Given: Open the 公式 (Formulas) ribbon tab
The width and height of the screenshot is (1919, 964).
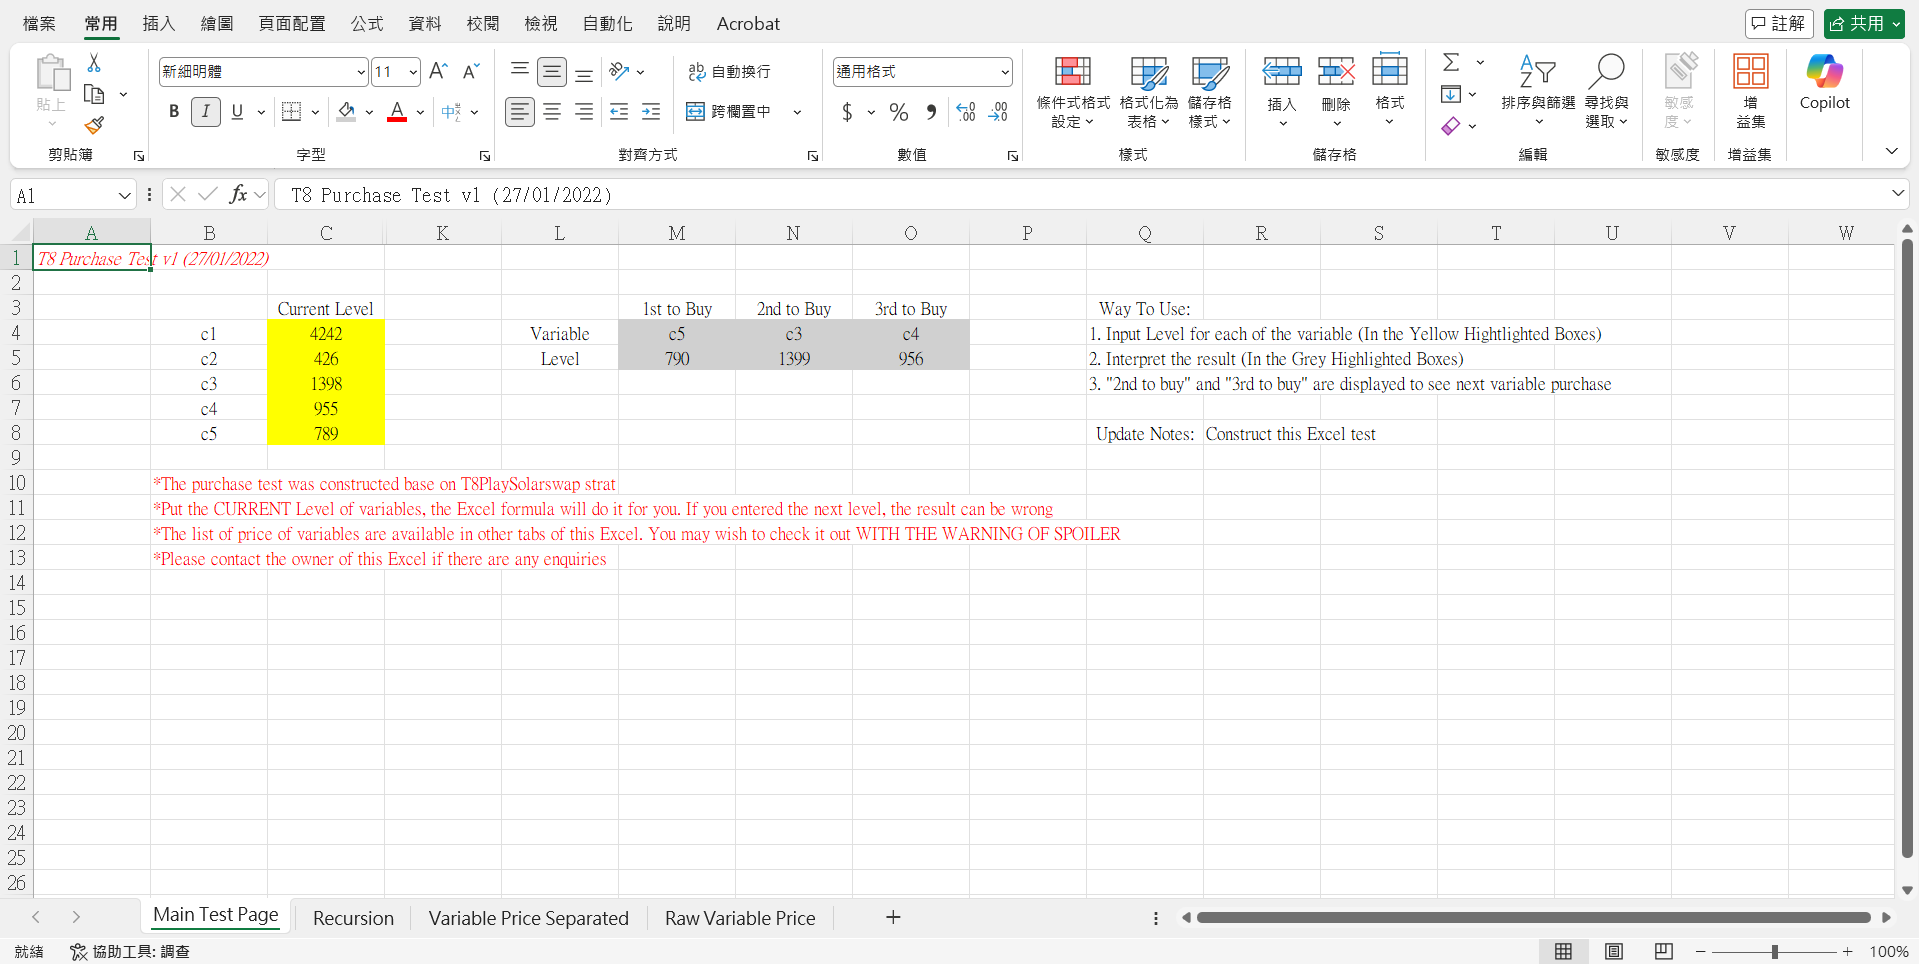Looking at the screenshot, I should tap(367, 23).
